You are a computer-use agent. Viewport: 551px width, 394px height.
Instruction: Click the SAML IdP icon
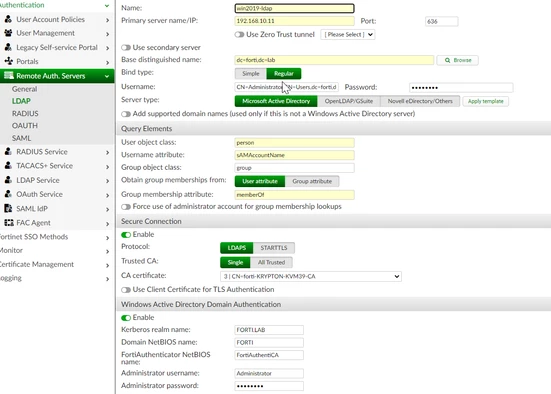point(8,208)
